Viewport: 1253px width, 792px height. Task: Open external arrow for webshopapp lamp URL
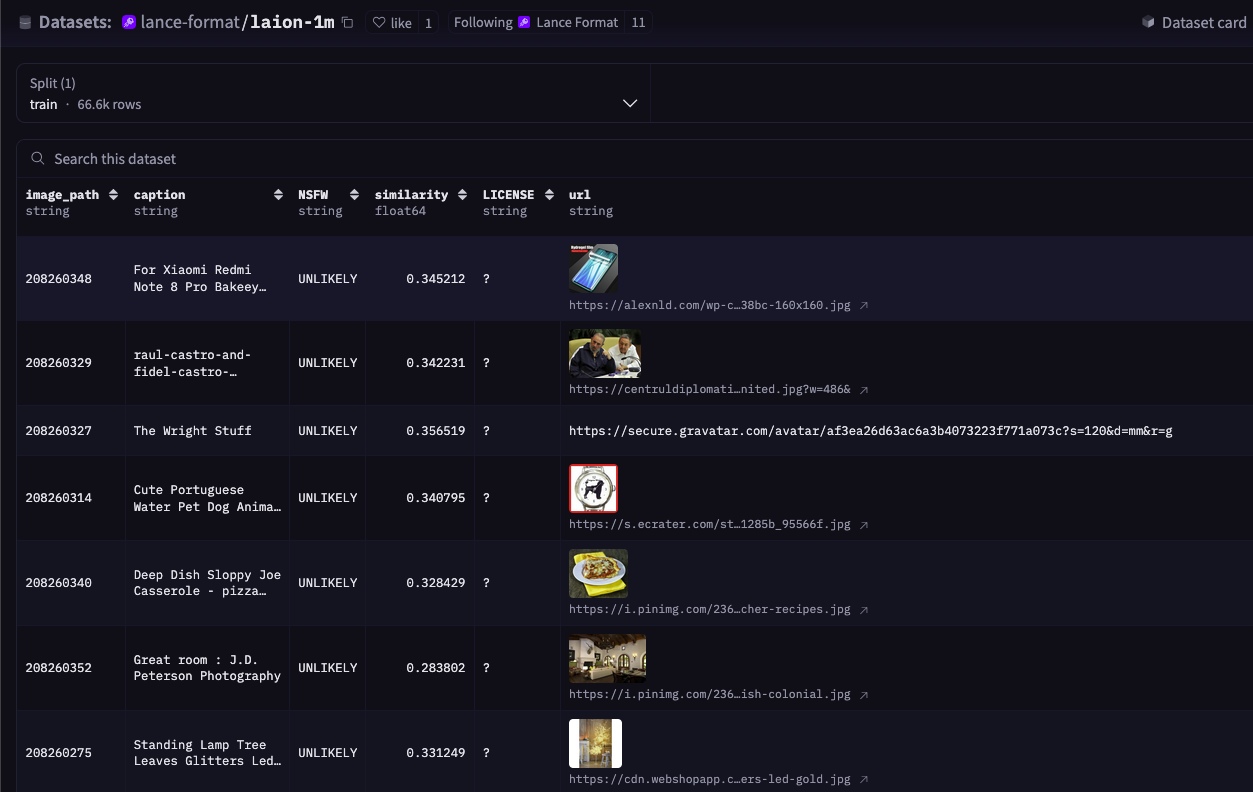coord(864,780)
